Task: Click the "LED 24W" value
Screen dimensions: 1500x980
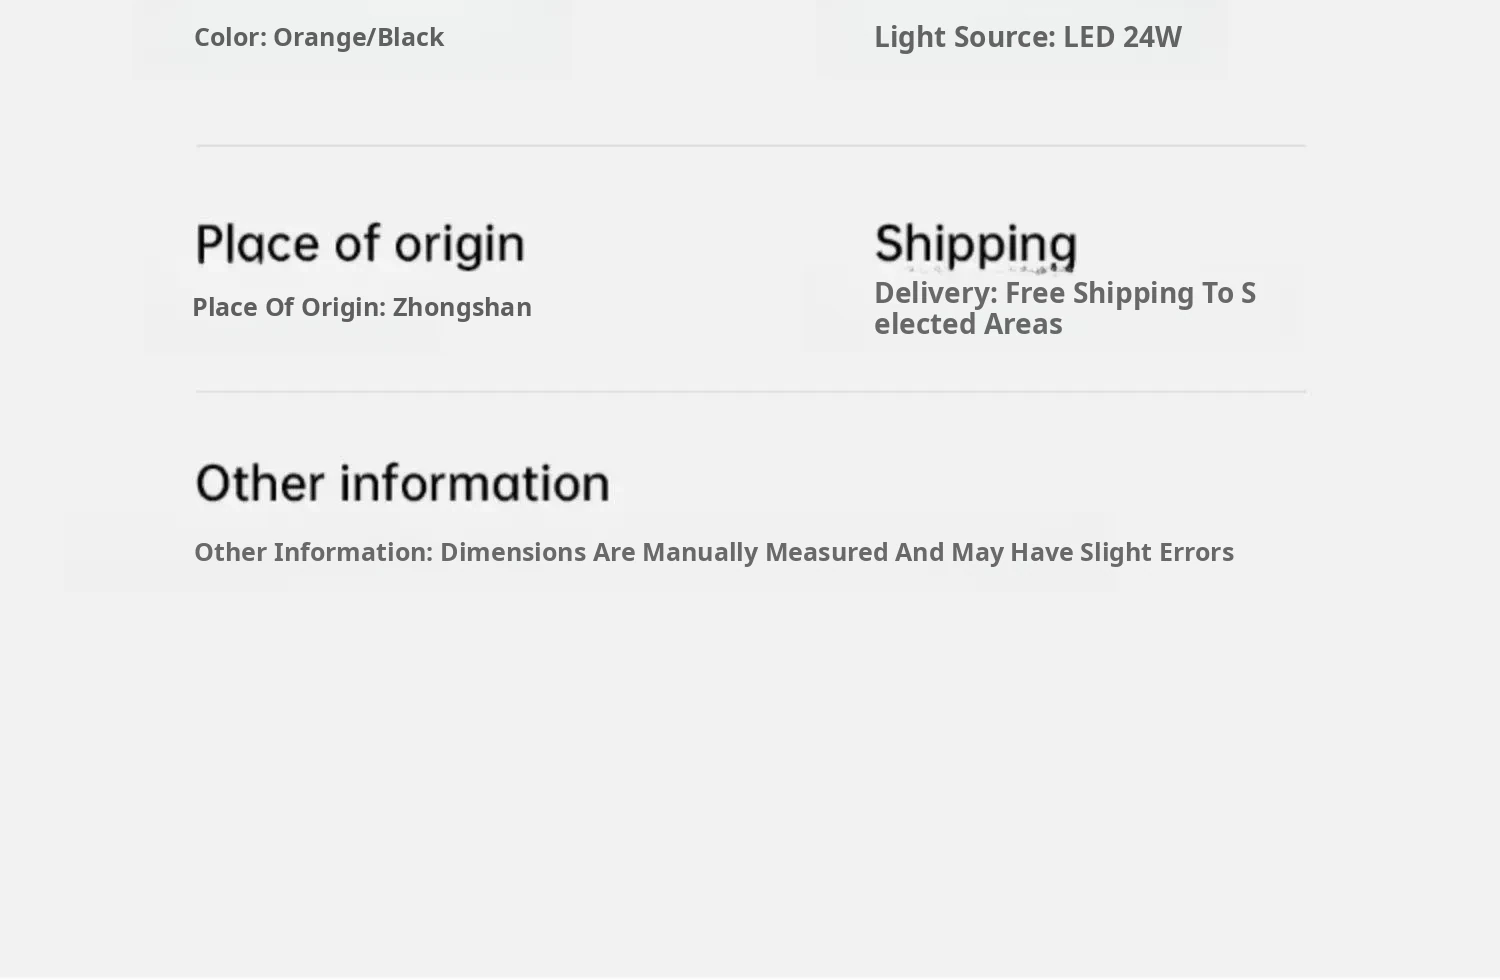Action: [x=1121, y=37]
